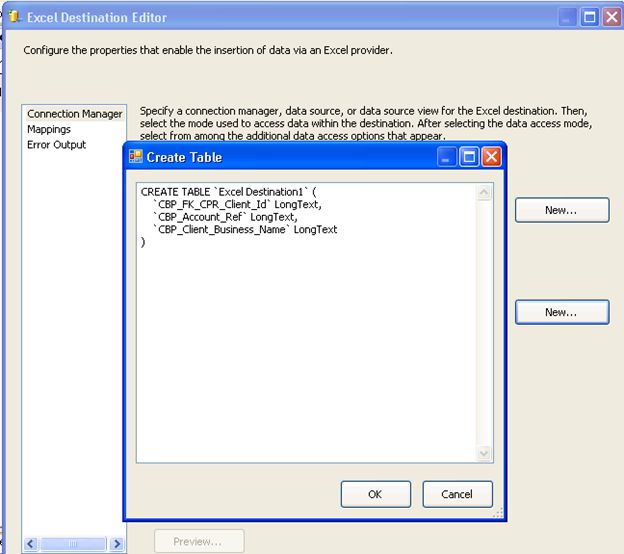Confirm table creation with OK button

pyautogui.click(x=376, y=494)
